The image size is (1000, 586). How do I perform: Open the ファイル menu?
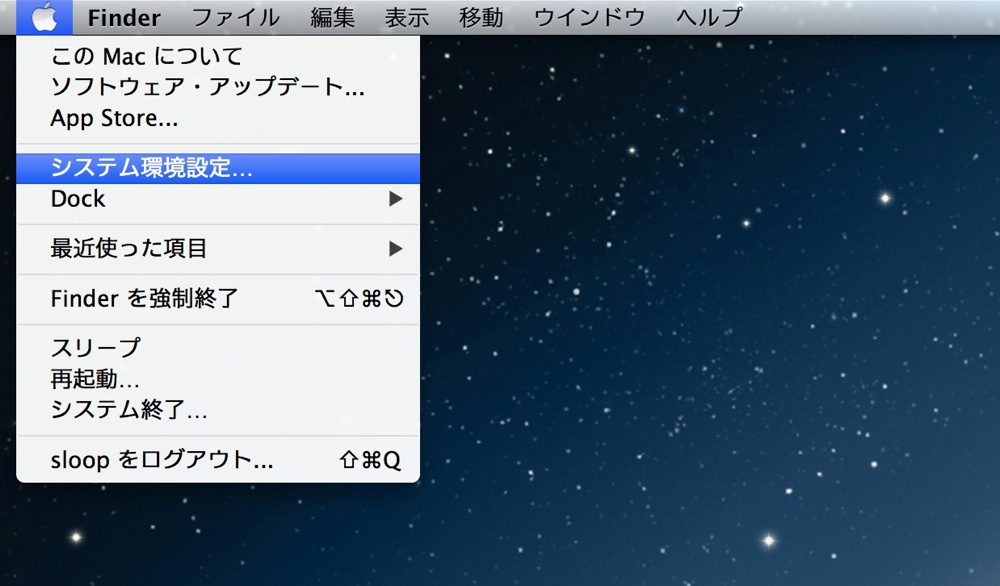[x=236, y=18]
